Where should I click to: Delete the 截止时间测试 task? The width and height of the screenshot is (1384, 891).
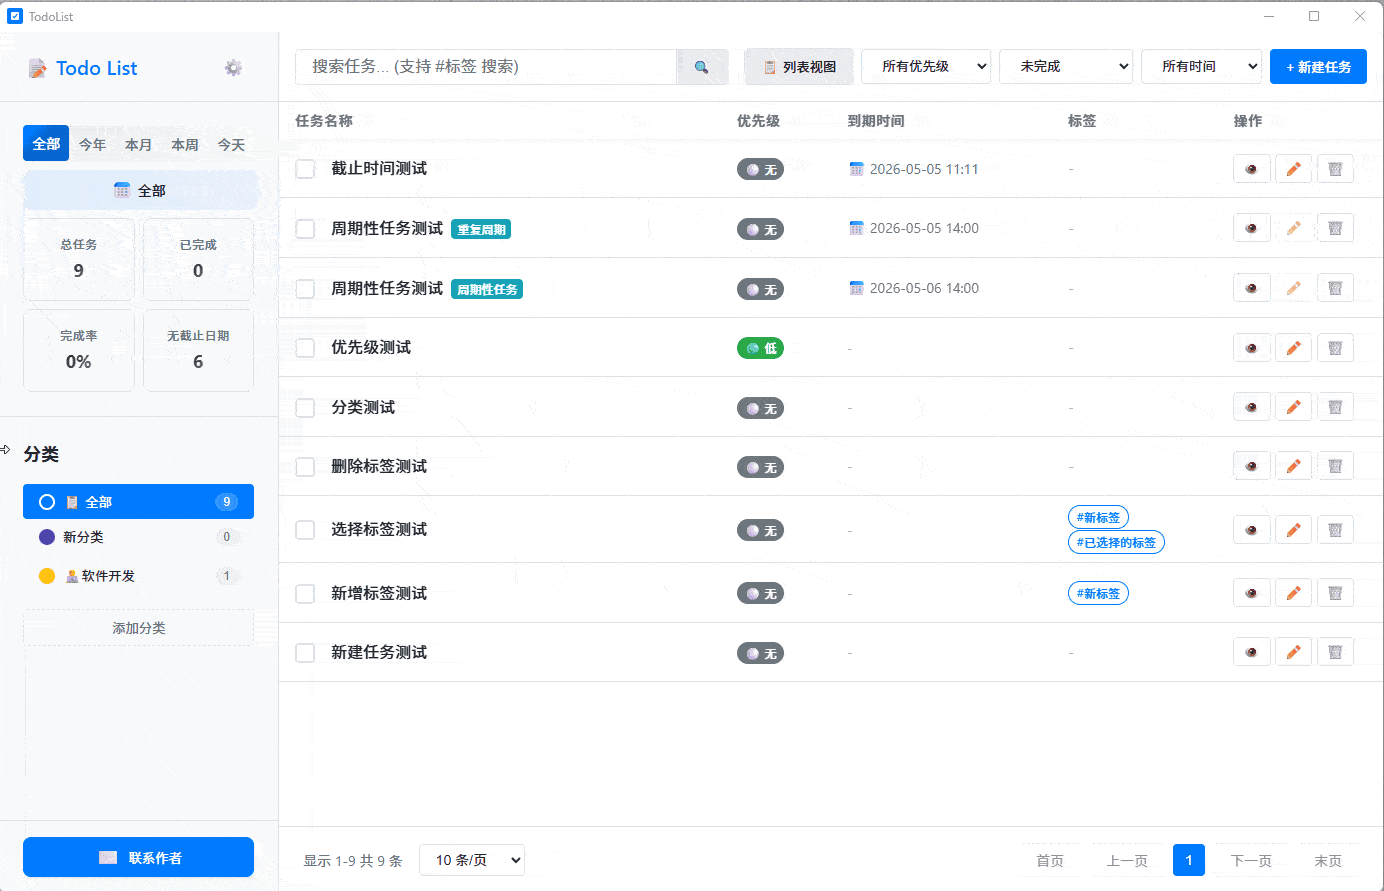pyautogui.click(x=1335, y=169)
